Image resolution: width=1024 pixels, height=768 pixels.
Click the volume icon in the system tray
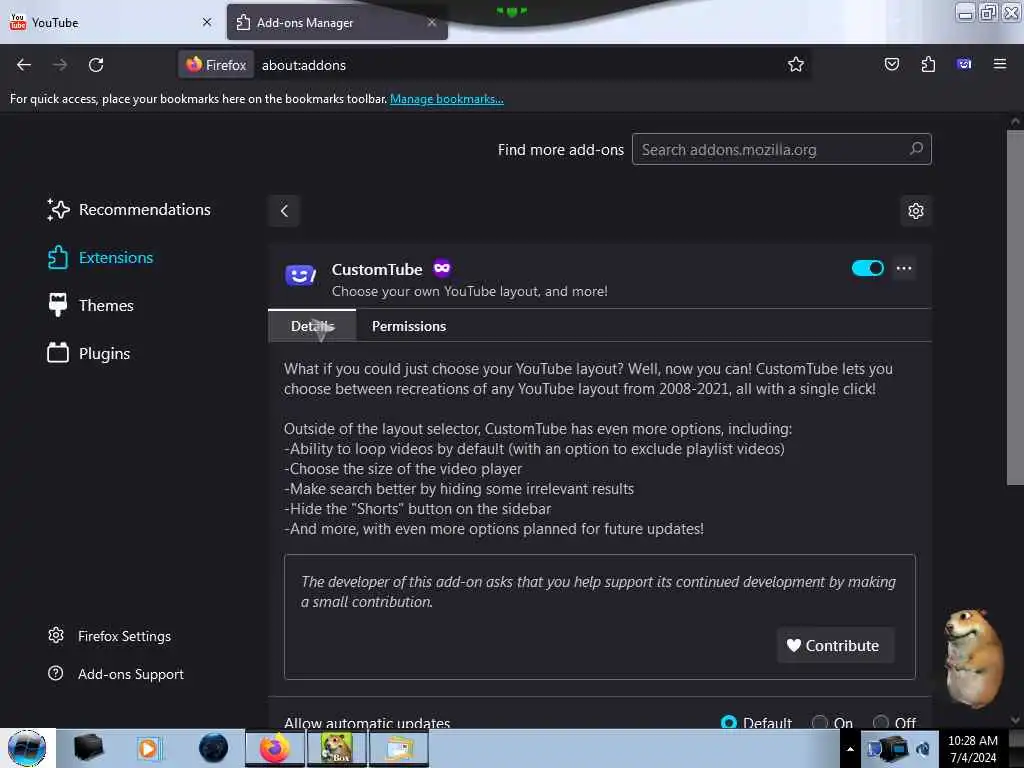(922, 749)
